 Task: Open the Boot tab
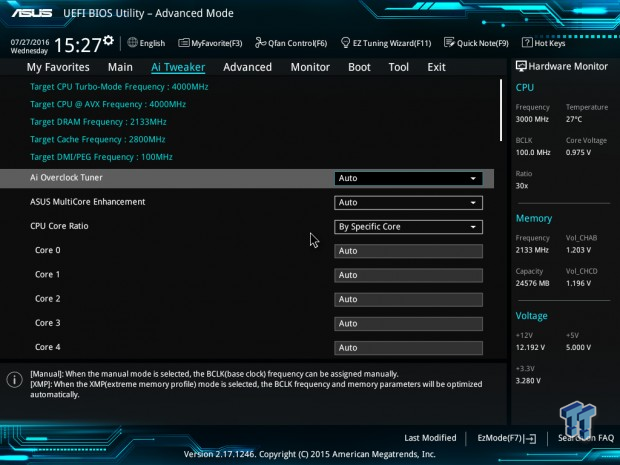pos(359,67)
